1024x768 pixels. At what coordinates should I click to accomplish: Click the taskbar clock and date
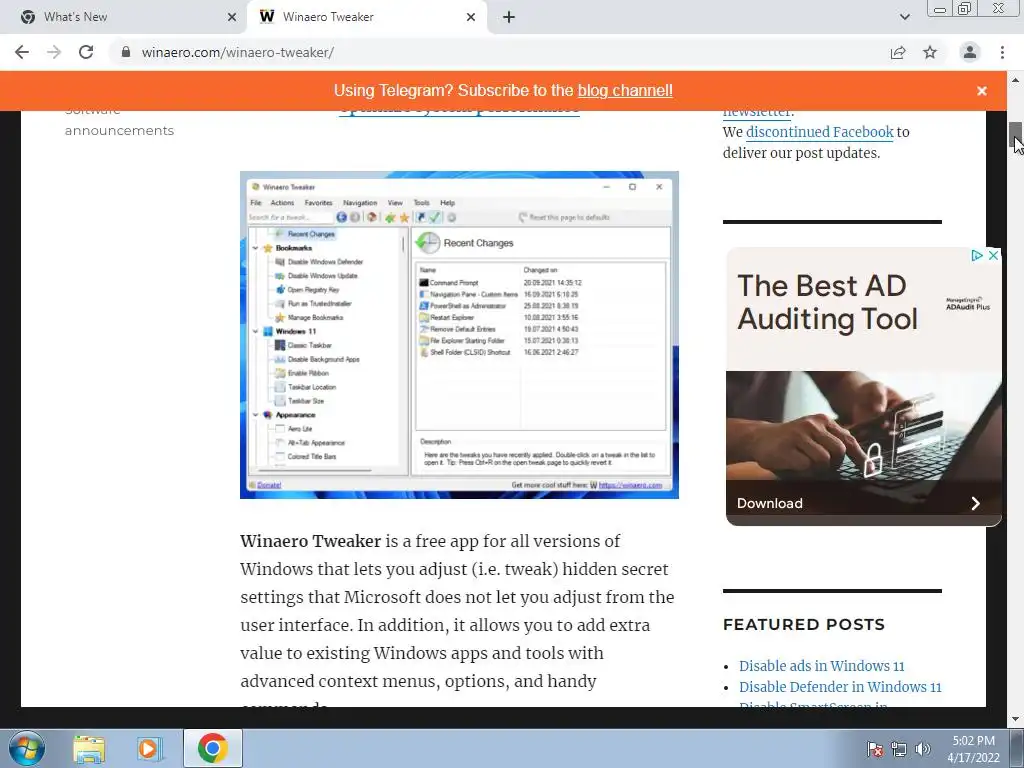point(973,749)
